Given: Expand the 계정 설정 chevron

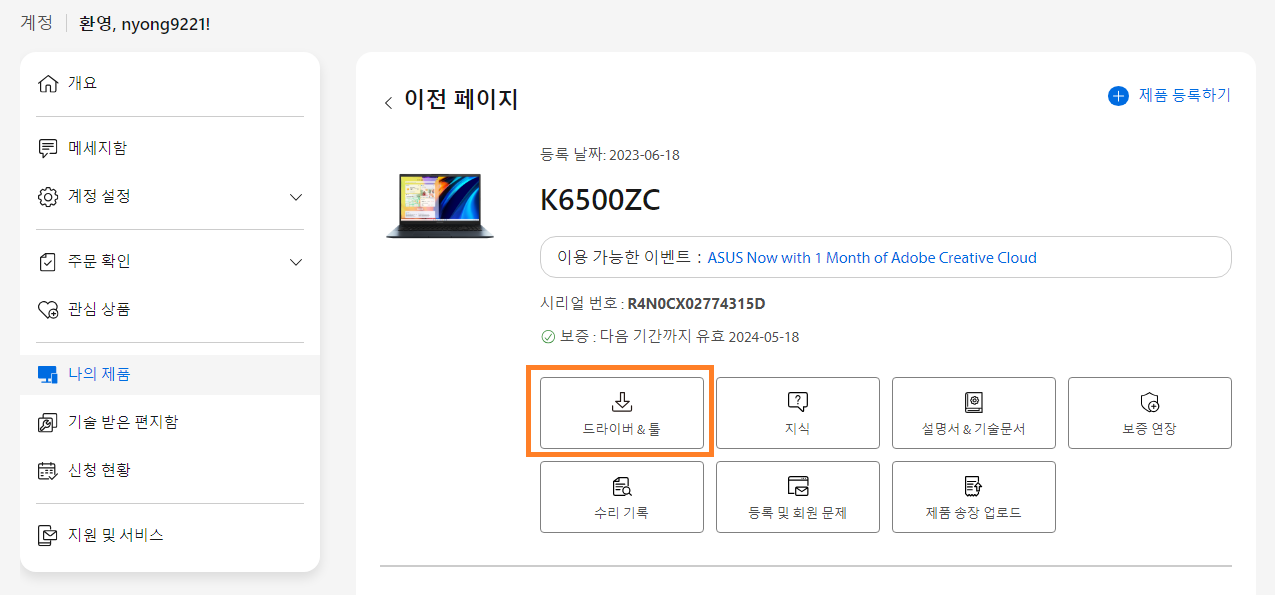Looking at the screenshot, I should [296, 197].
